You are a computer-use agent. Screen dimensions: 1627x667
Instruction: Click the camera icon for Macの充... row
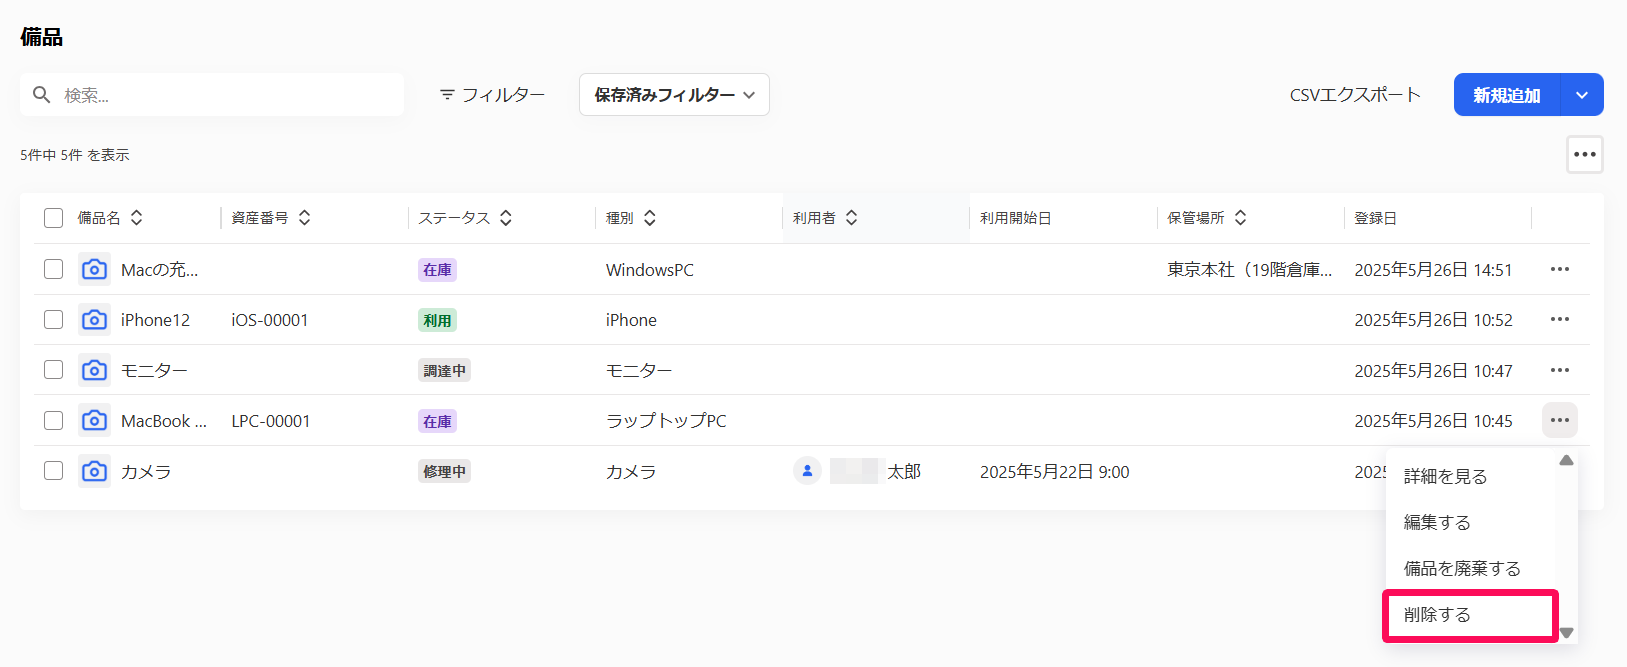click(94, 269)
